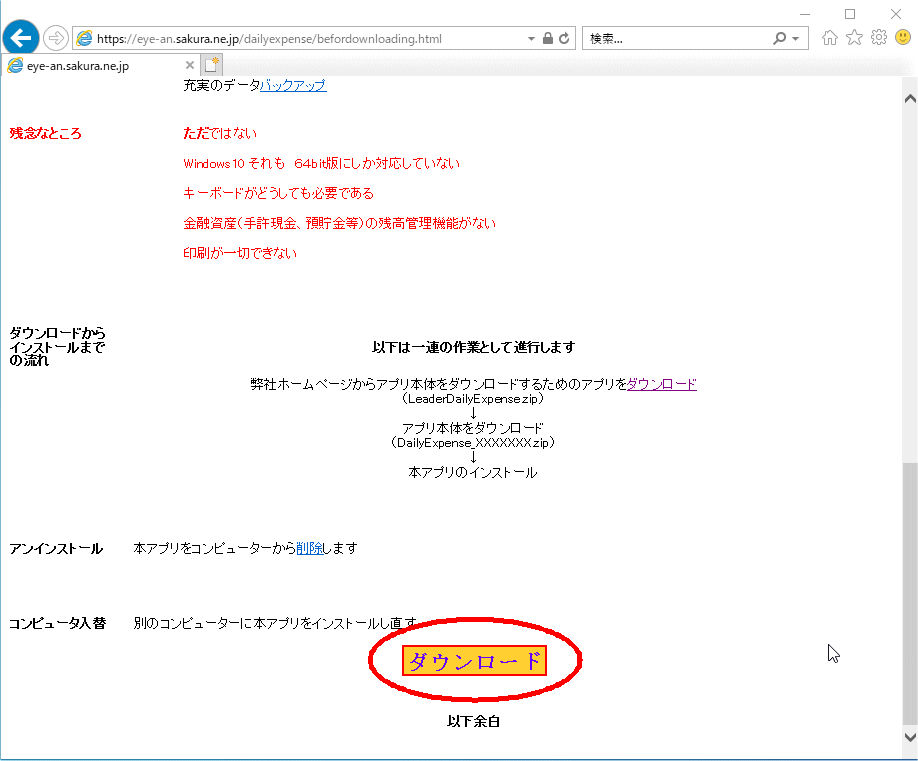Click the line about Windows 10 64bit版
This screenshot has height=761, width=918.
click(321, 163)
